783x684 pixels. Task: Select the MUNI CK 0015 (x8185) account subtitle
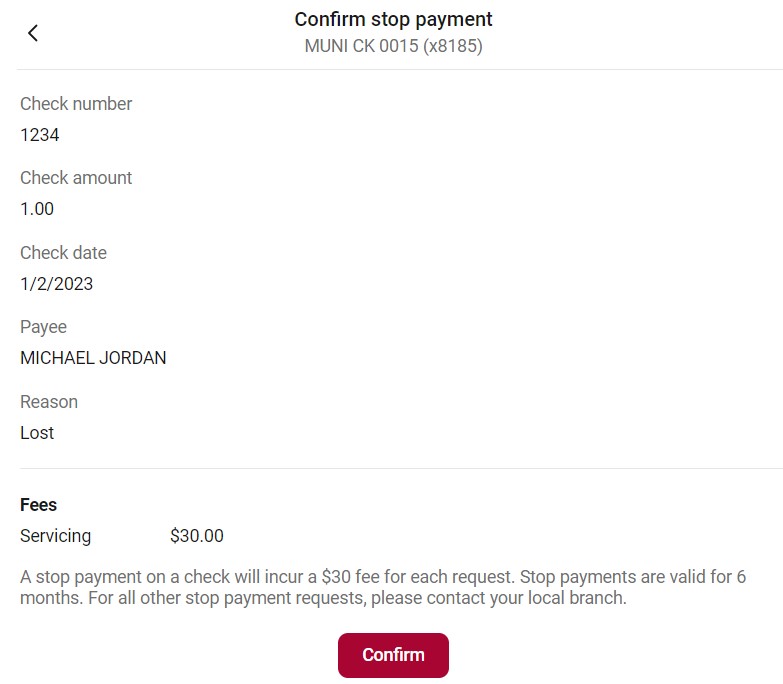(x=393, y=46)
